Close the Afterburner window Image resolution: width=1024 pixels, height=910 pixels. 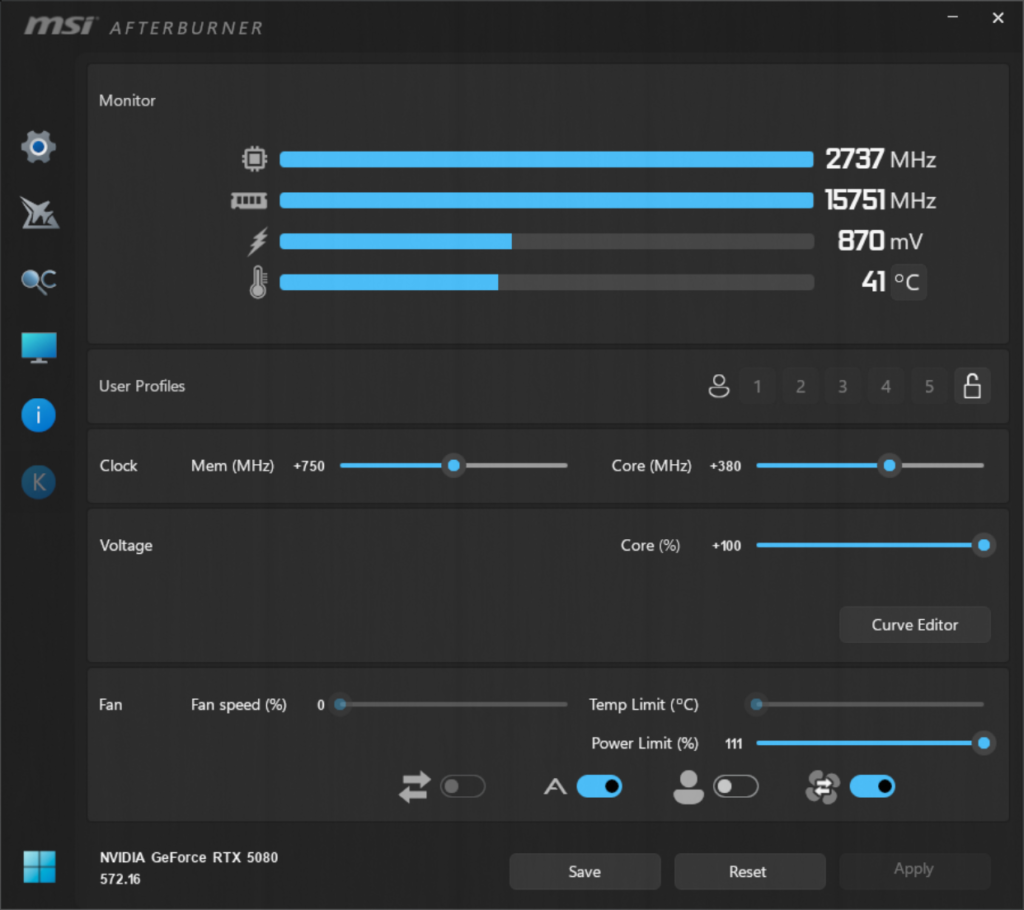(998, 18)
